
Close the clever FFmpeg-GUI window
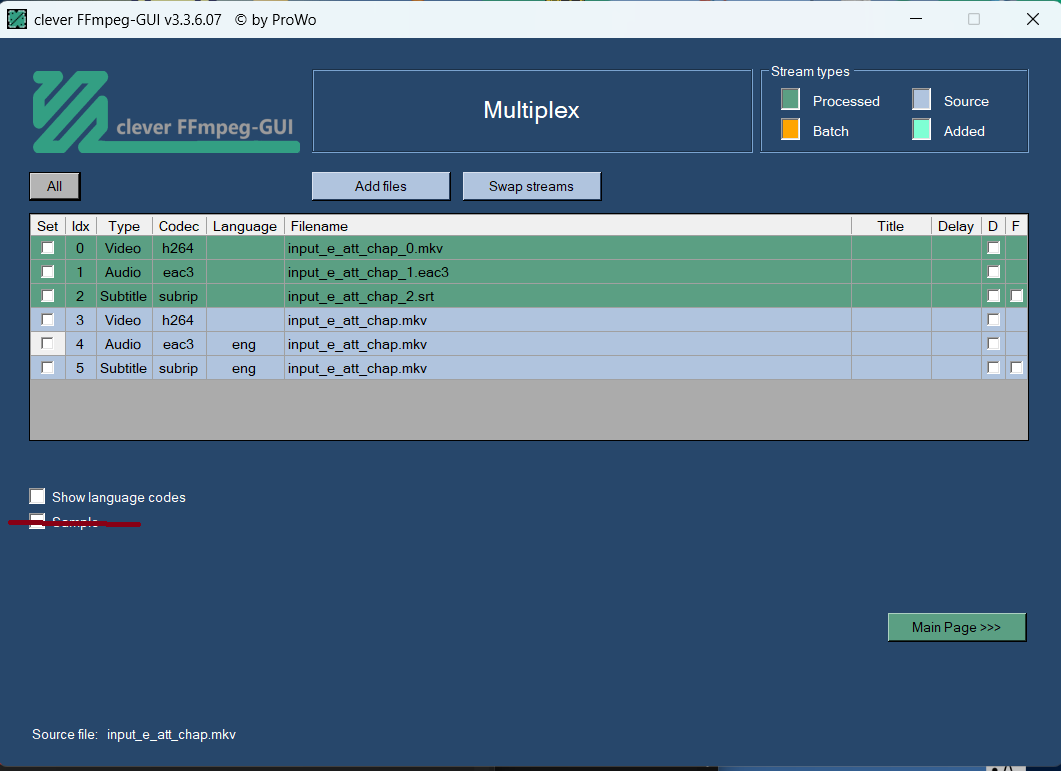pyautogui.click(x=1033, y=19)
